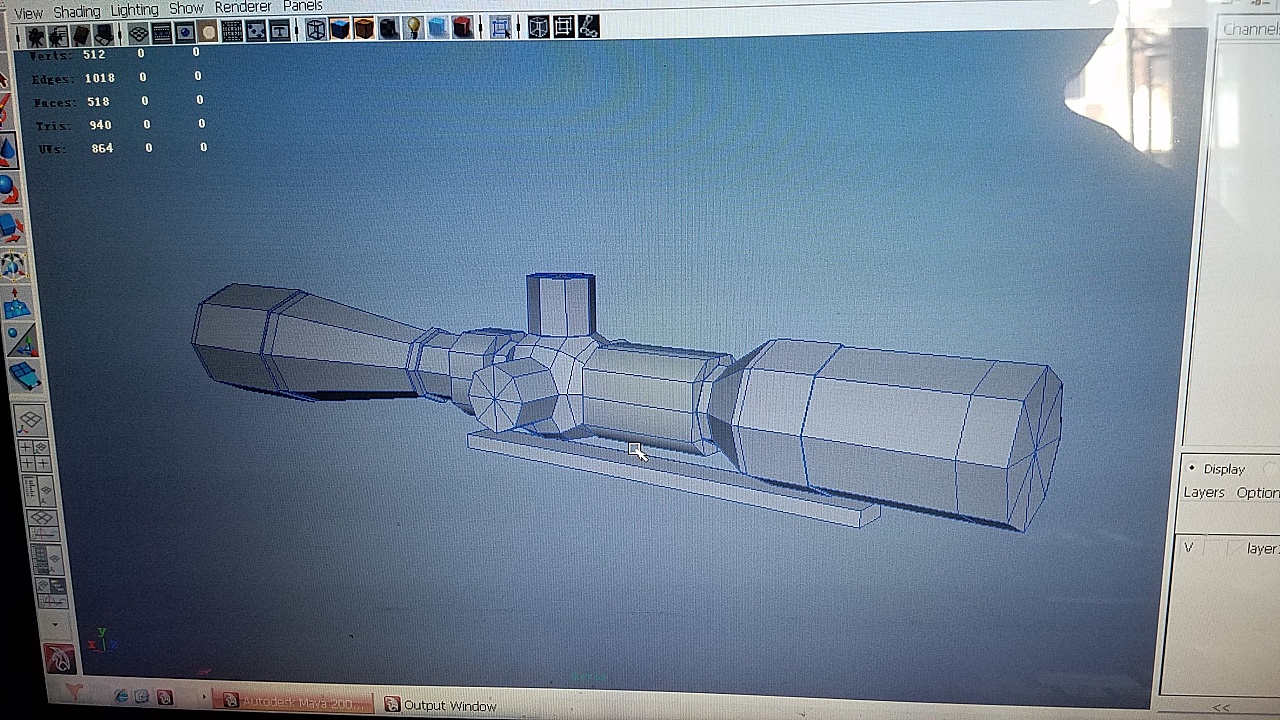
Task: Open Layers menu in layer editor
Action: coord(1204,492)
